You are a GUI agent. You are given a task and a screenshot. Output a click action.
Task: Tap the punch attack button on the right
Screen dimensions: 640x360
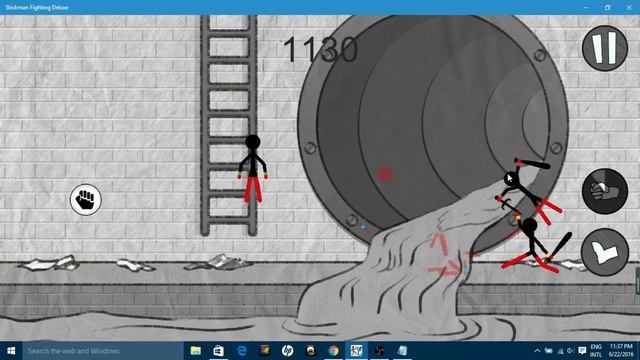[604, 191]
